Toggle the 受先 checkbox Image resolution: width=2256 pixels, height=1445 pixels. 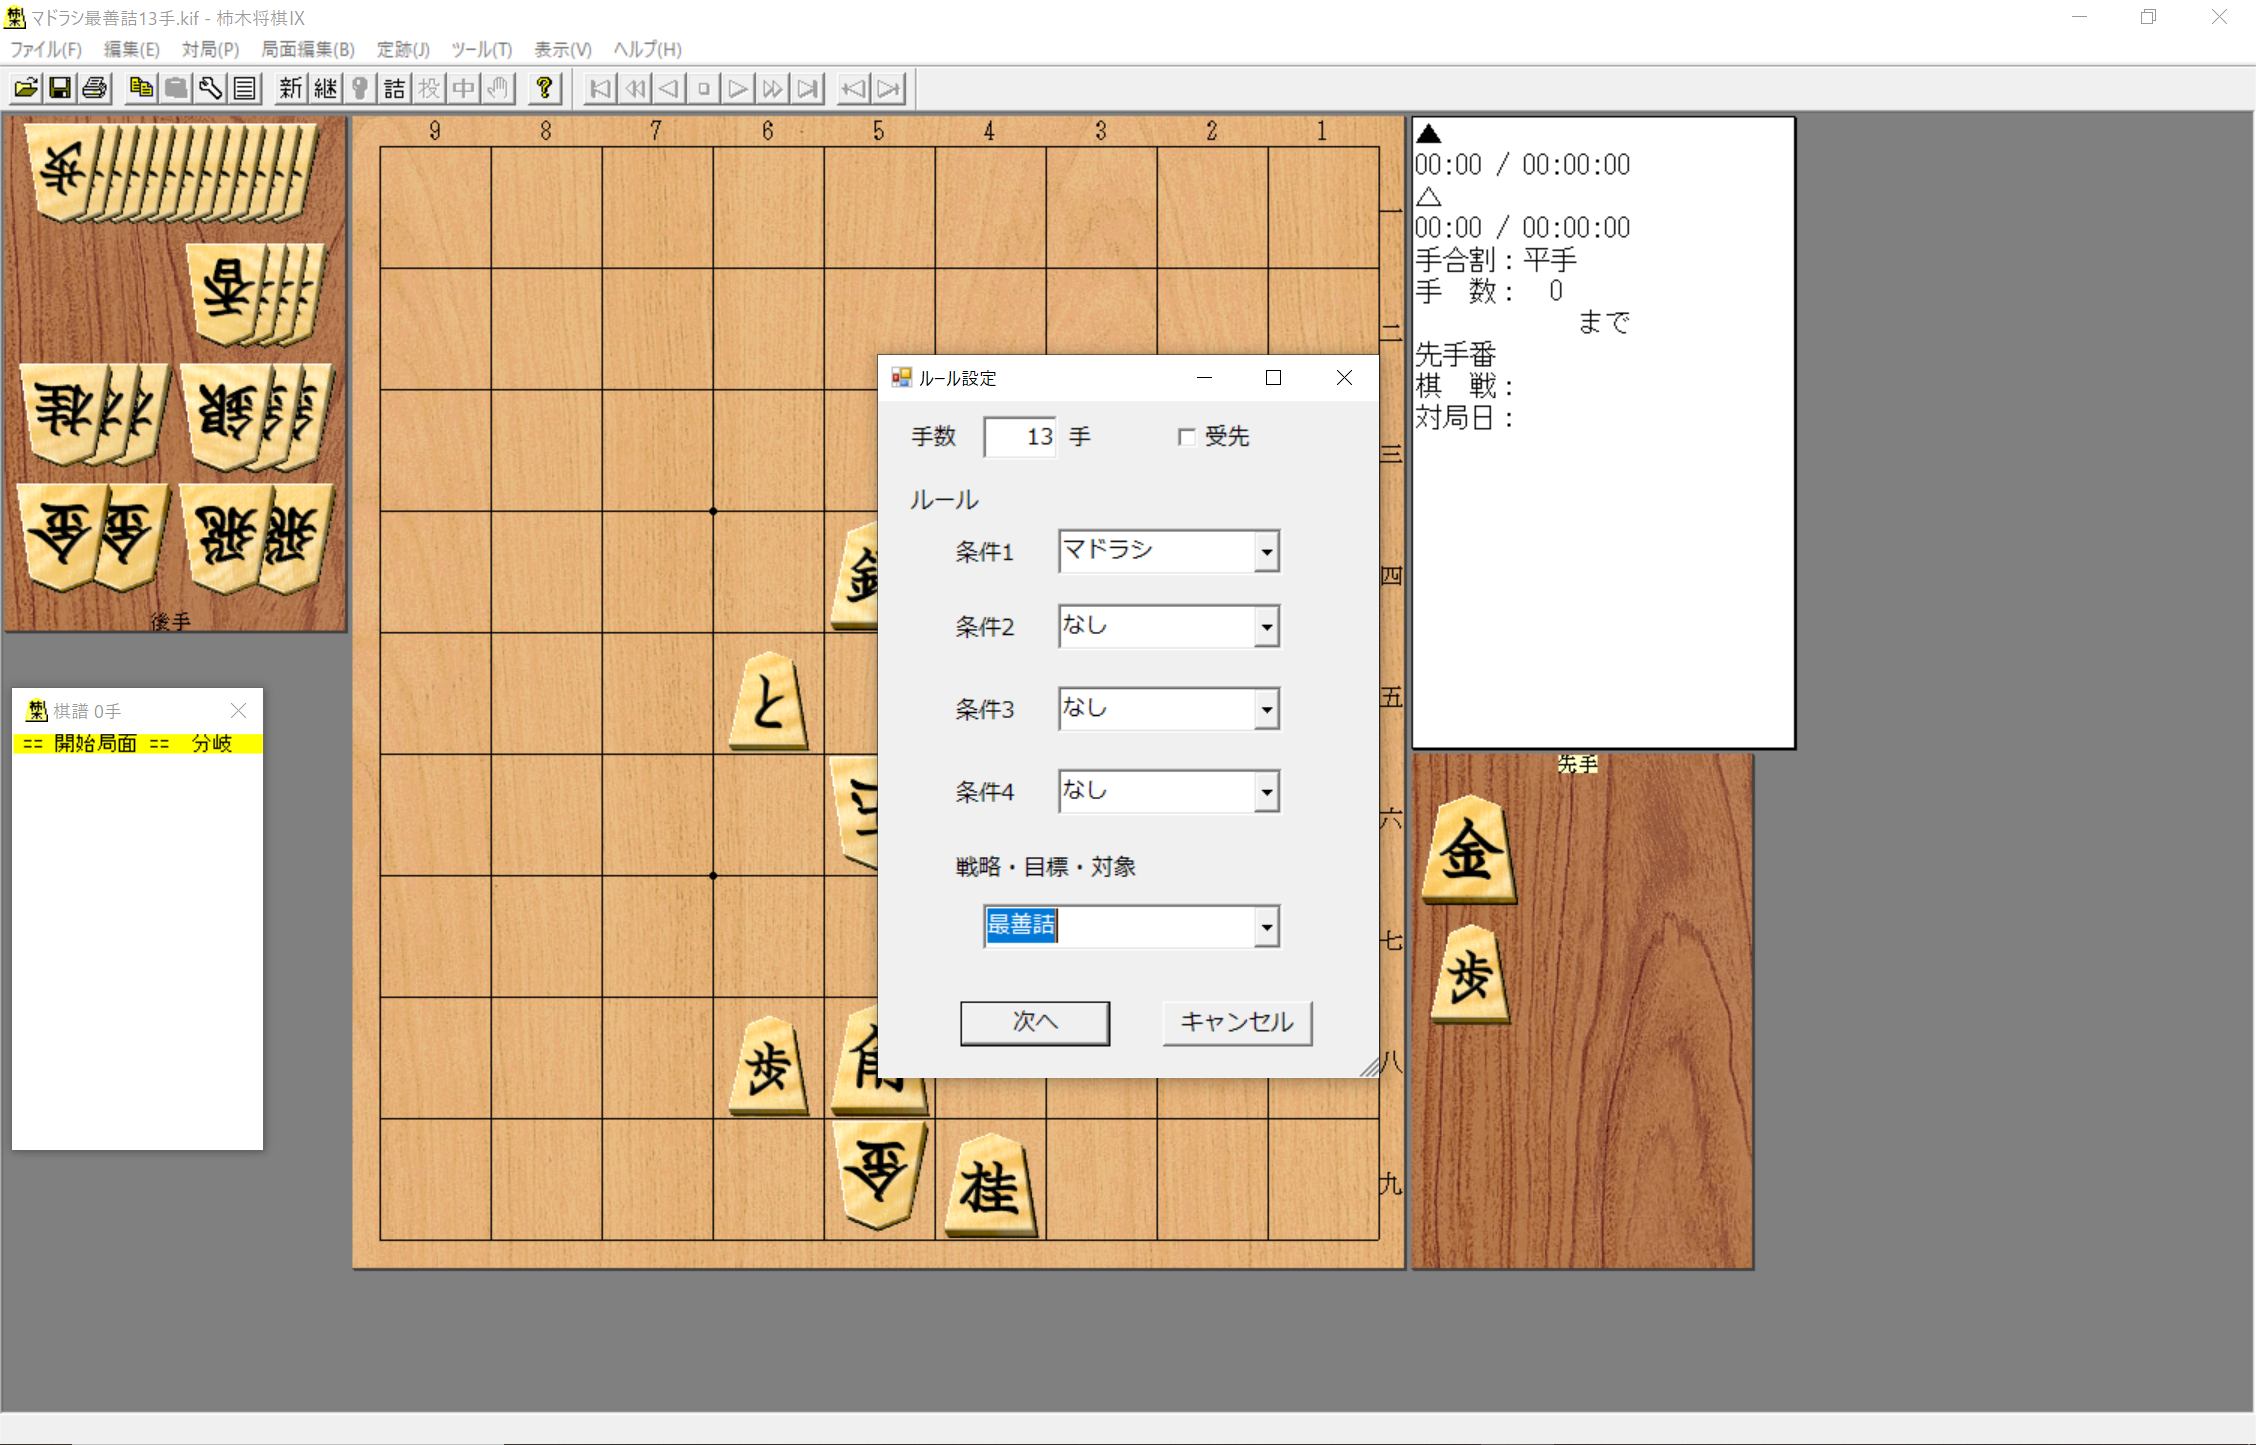click(1186, 437)
